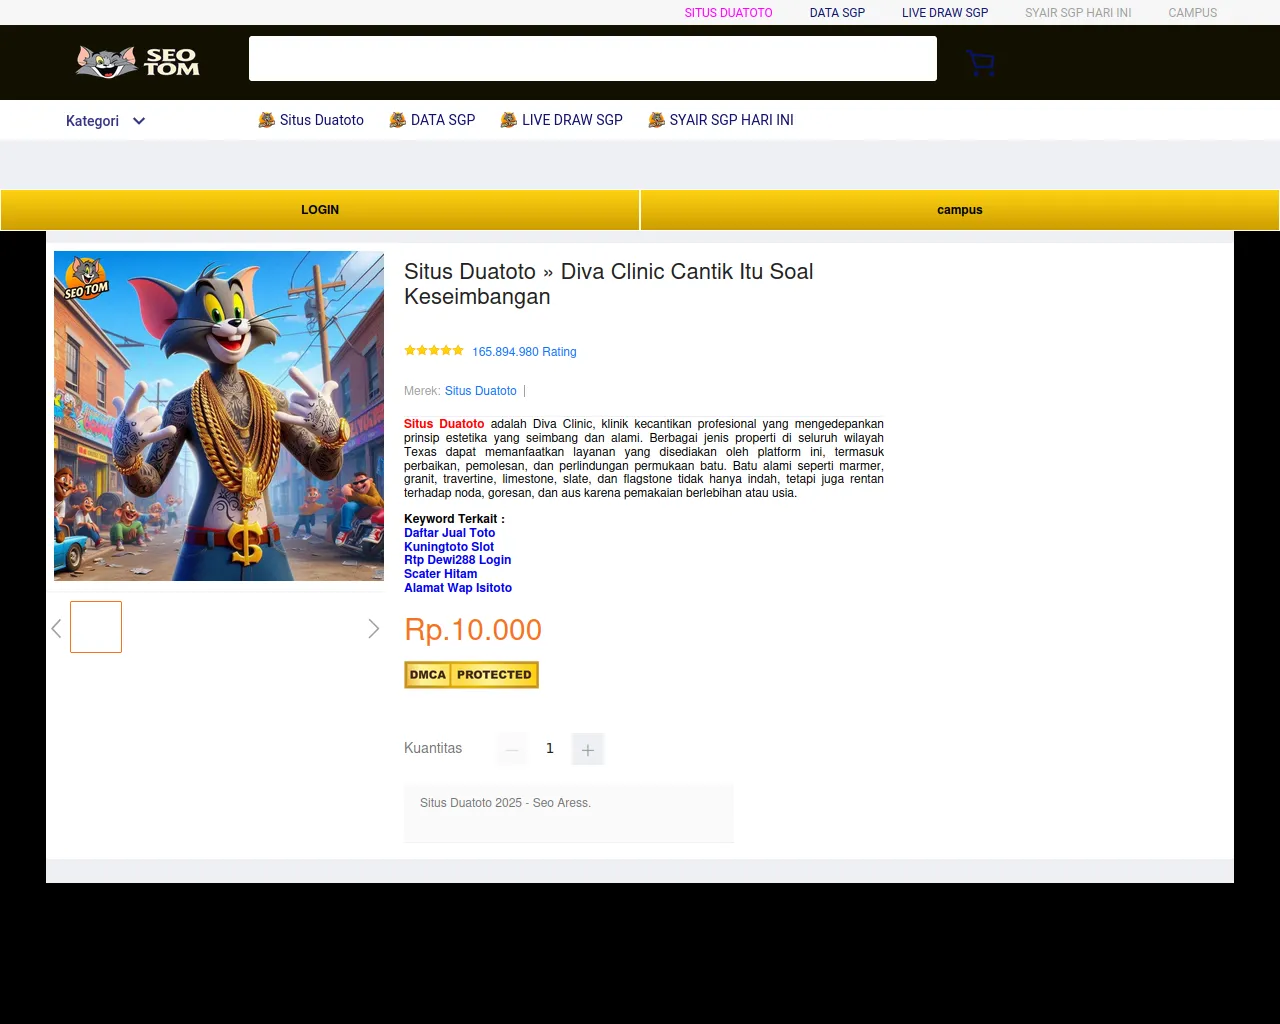Image resolution: width=1280 pixels, height=1024 pixels.
Task: Click the icon beside LIVE DRAW SGP in the nav
Action: pyautogui.click(x=509, y=120)
